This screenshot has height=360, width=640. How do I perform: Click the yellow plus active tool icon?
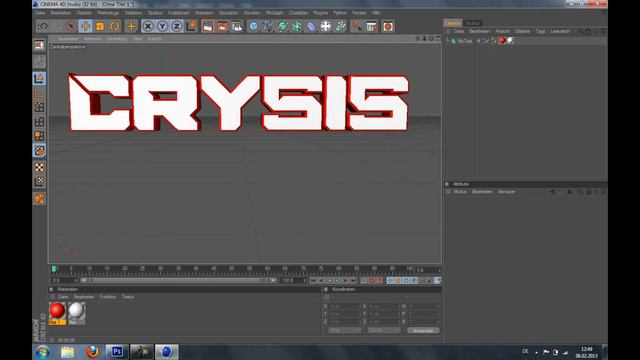pyautogui.click(x=131, y=27)
